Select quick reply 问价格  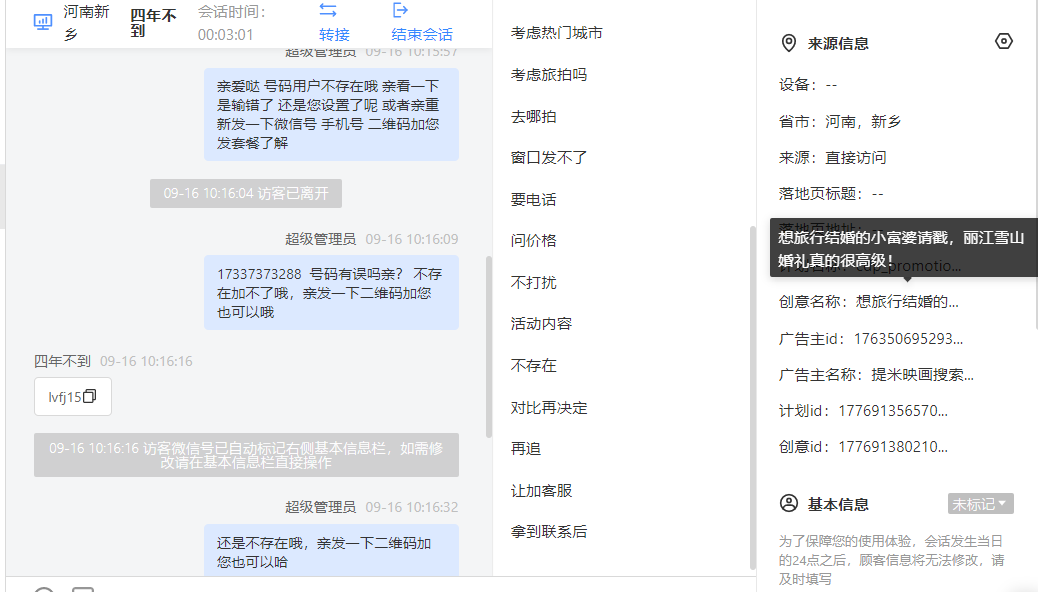point(534,240)
